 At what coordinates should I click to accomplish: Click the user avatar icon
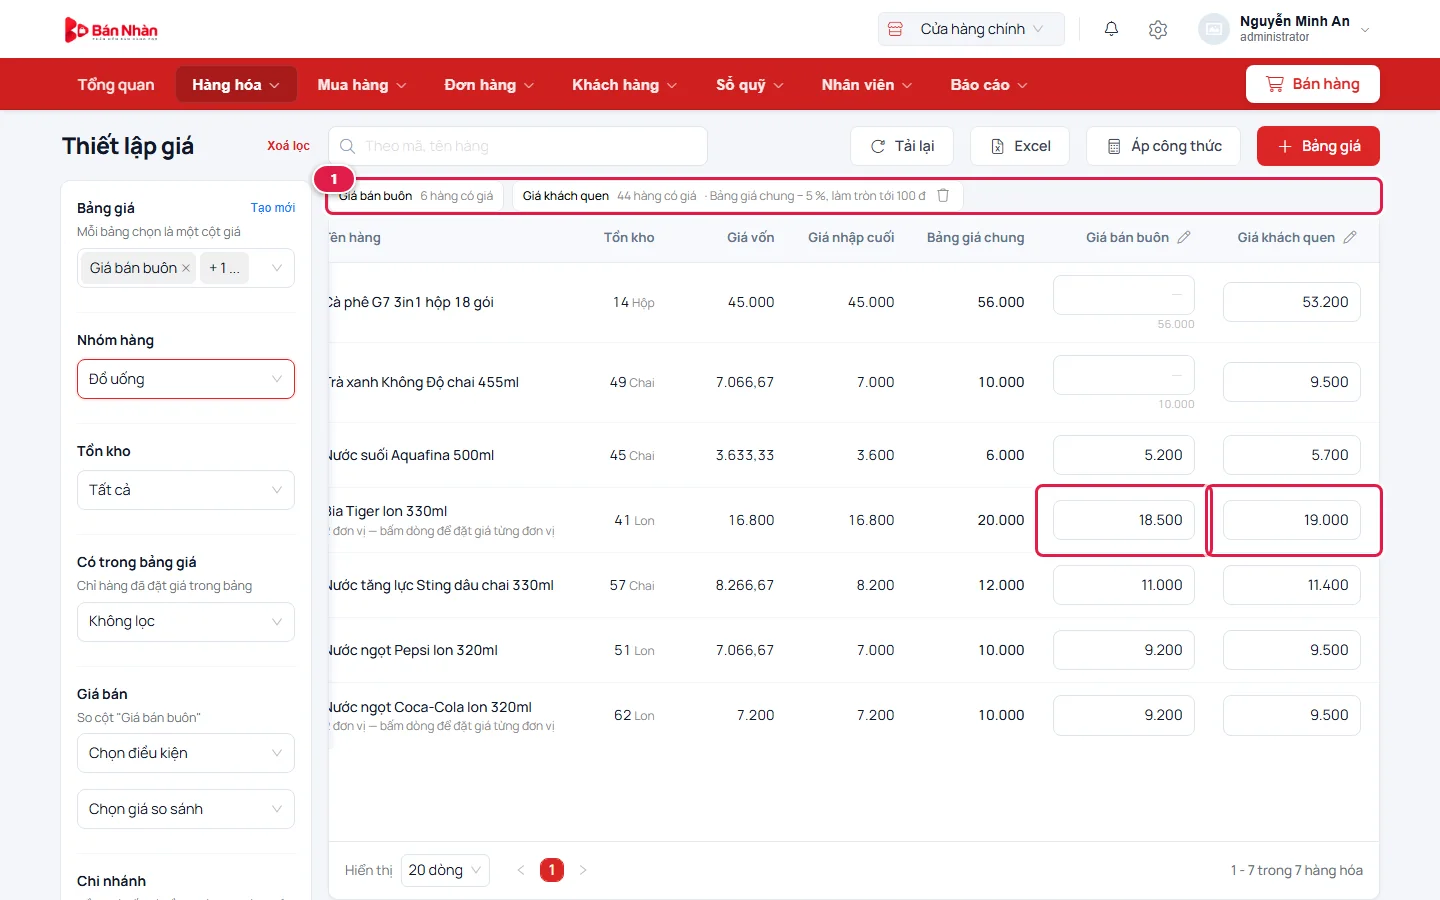[x=1213, y=29]
